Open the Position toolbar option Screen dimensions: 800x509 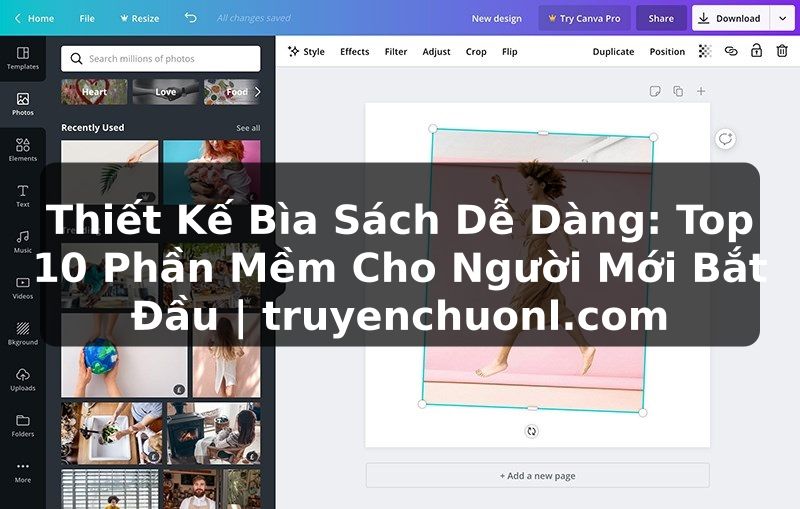click(x=667, y=52)
